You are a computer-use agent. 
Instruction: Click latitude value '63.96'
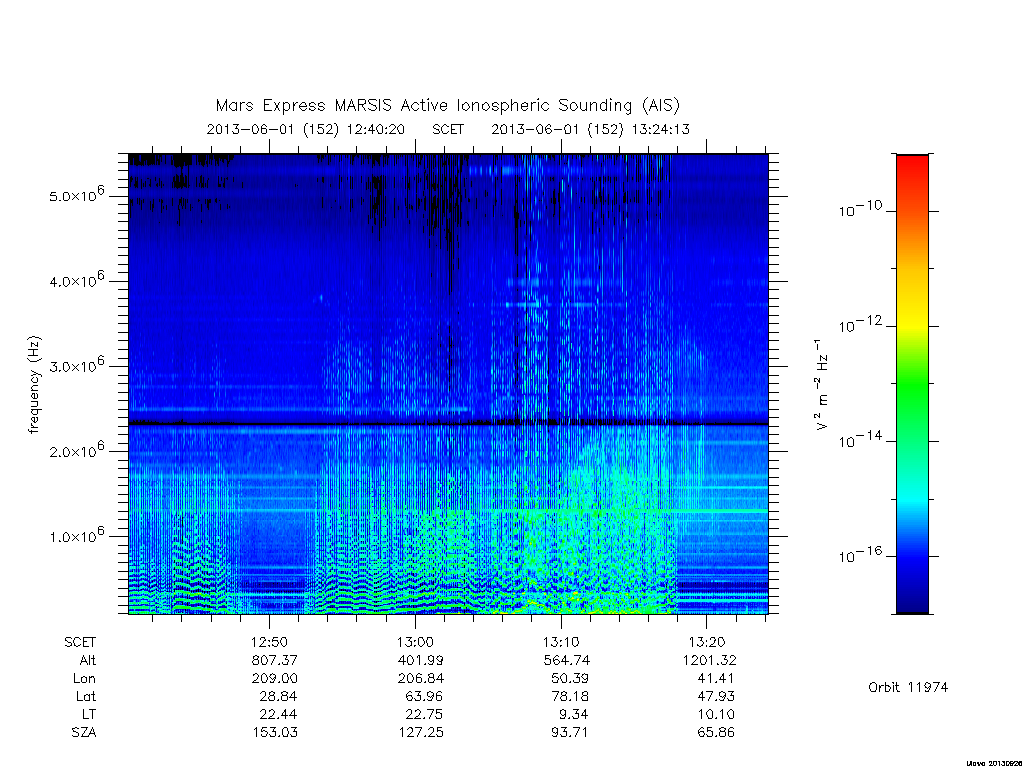click(x=424, y=696)
